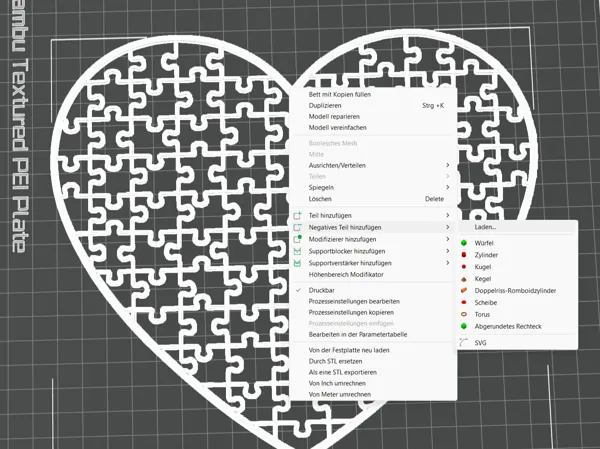
Task: Expand the Supportverstärker hinzufügen submenu arrow
Action: 448,263
